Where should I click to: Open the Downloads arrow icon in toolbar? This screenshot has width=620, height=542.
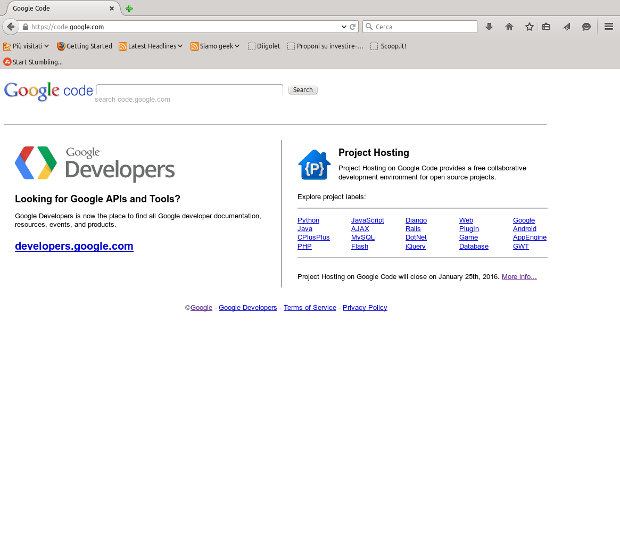(489, 27)
